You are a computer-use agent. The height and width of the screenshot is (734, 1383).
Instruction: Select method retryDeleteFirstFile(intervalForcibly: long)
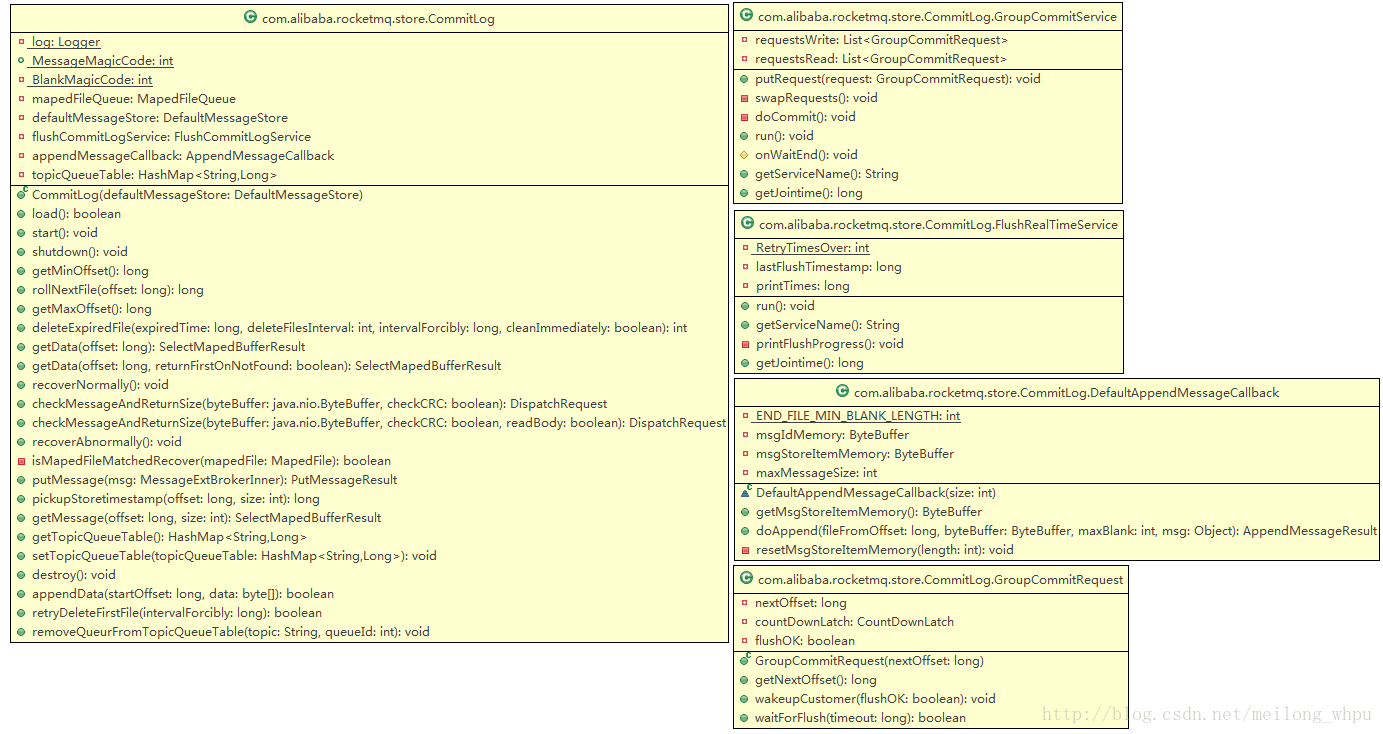click(x=177, y=613)
